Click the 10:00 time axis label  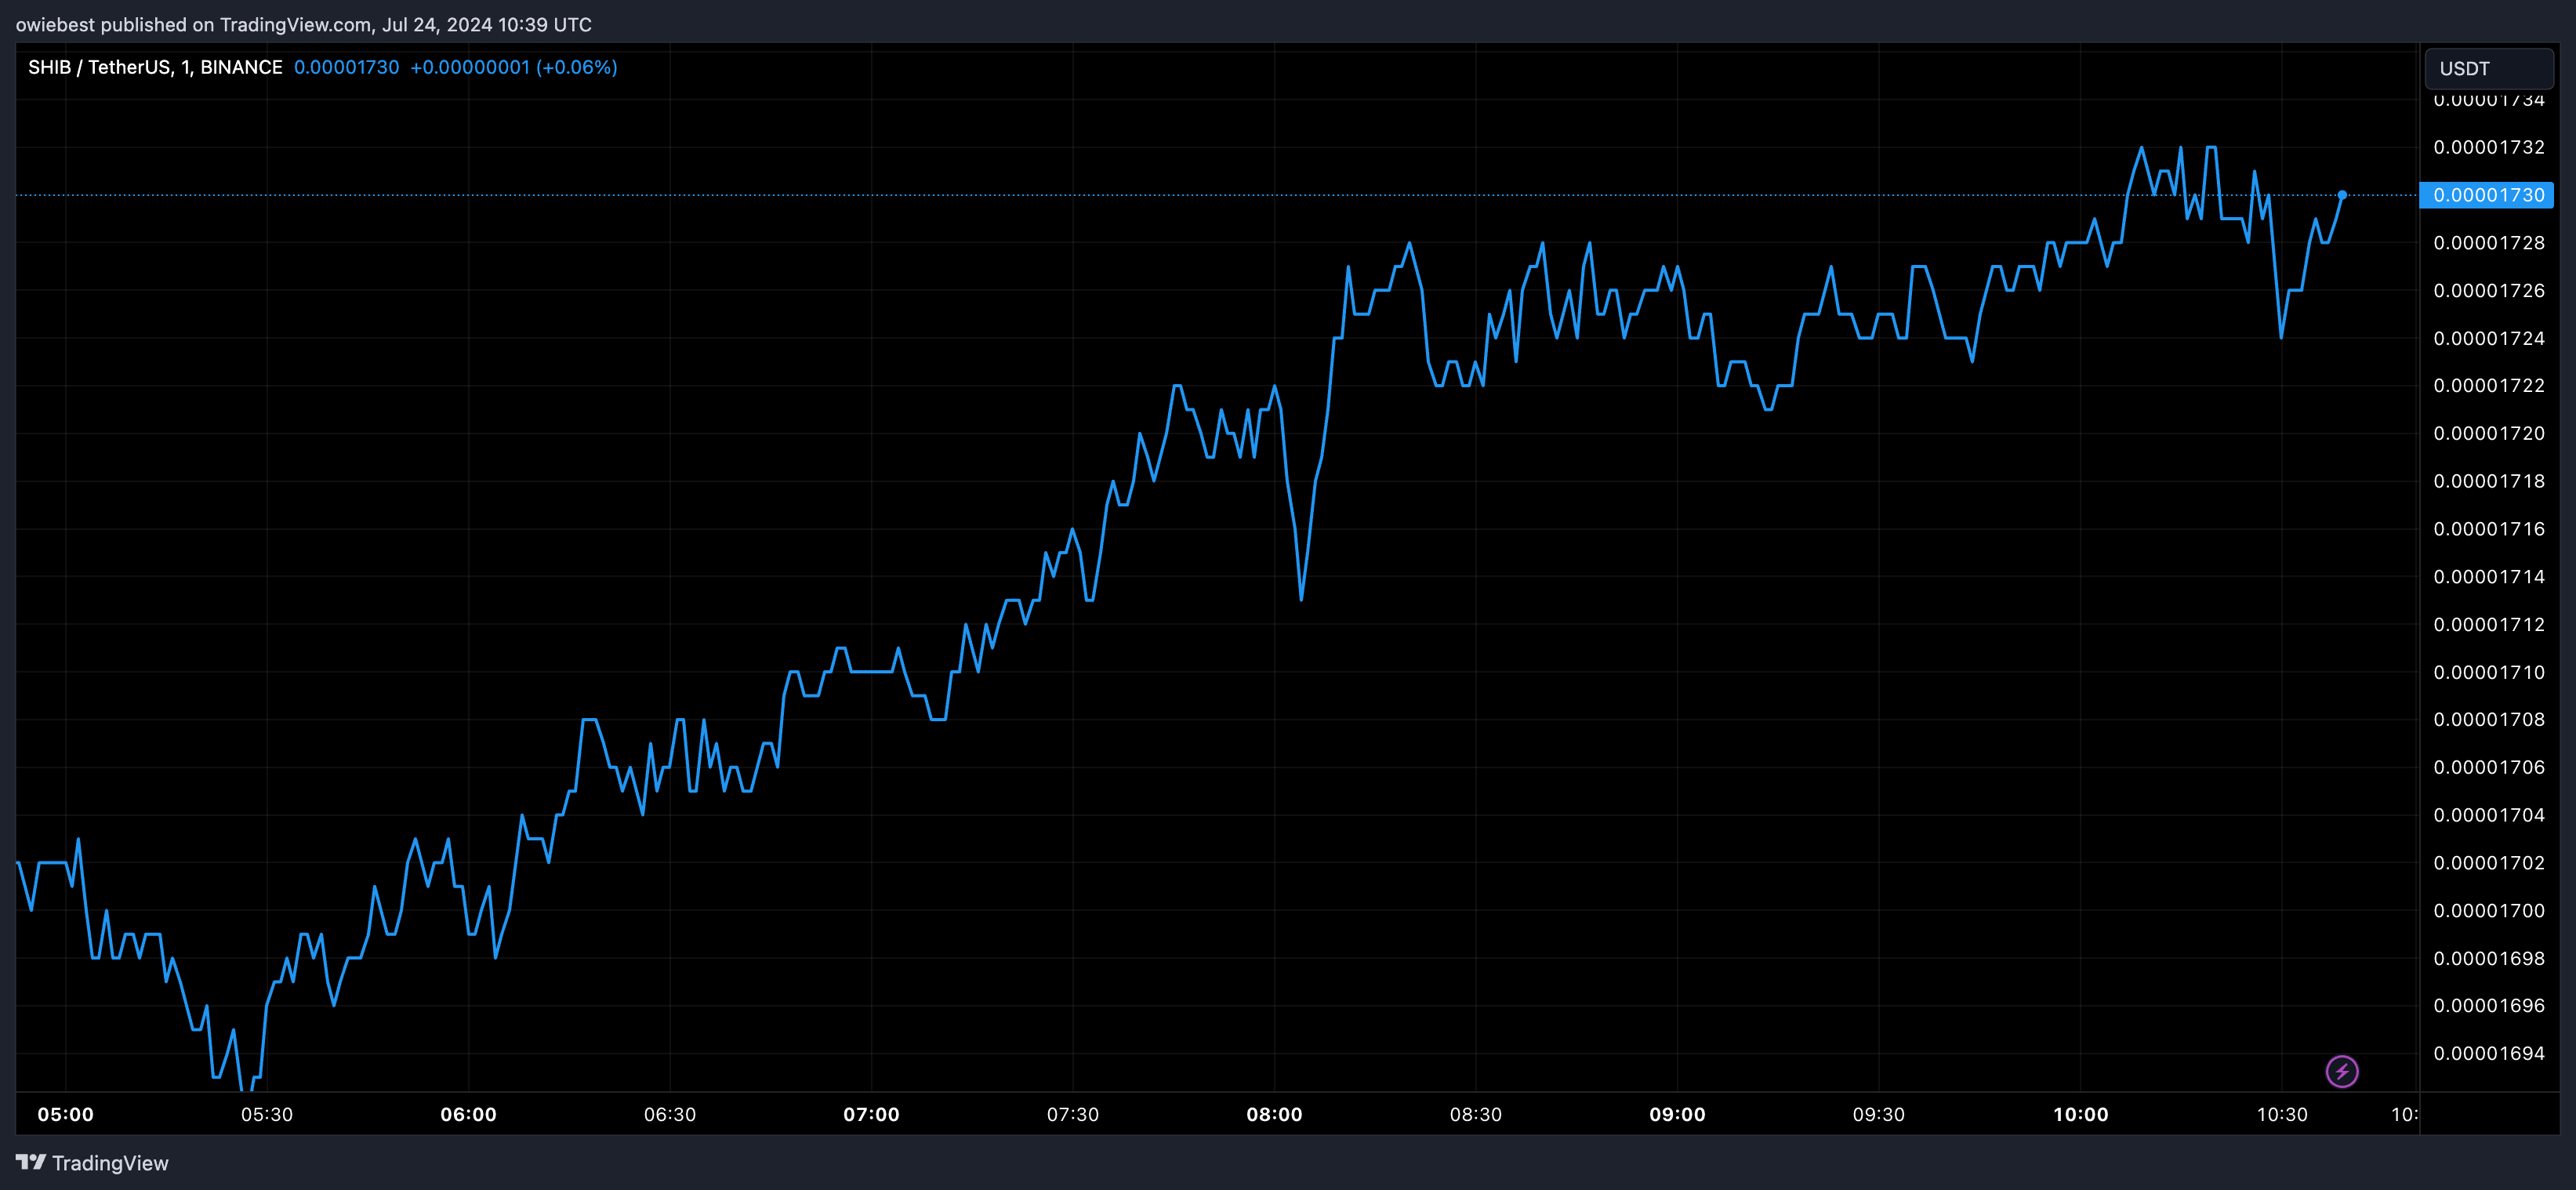2080,1114
